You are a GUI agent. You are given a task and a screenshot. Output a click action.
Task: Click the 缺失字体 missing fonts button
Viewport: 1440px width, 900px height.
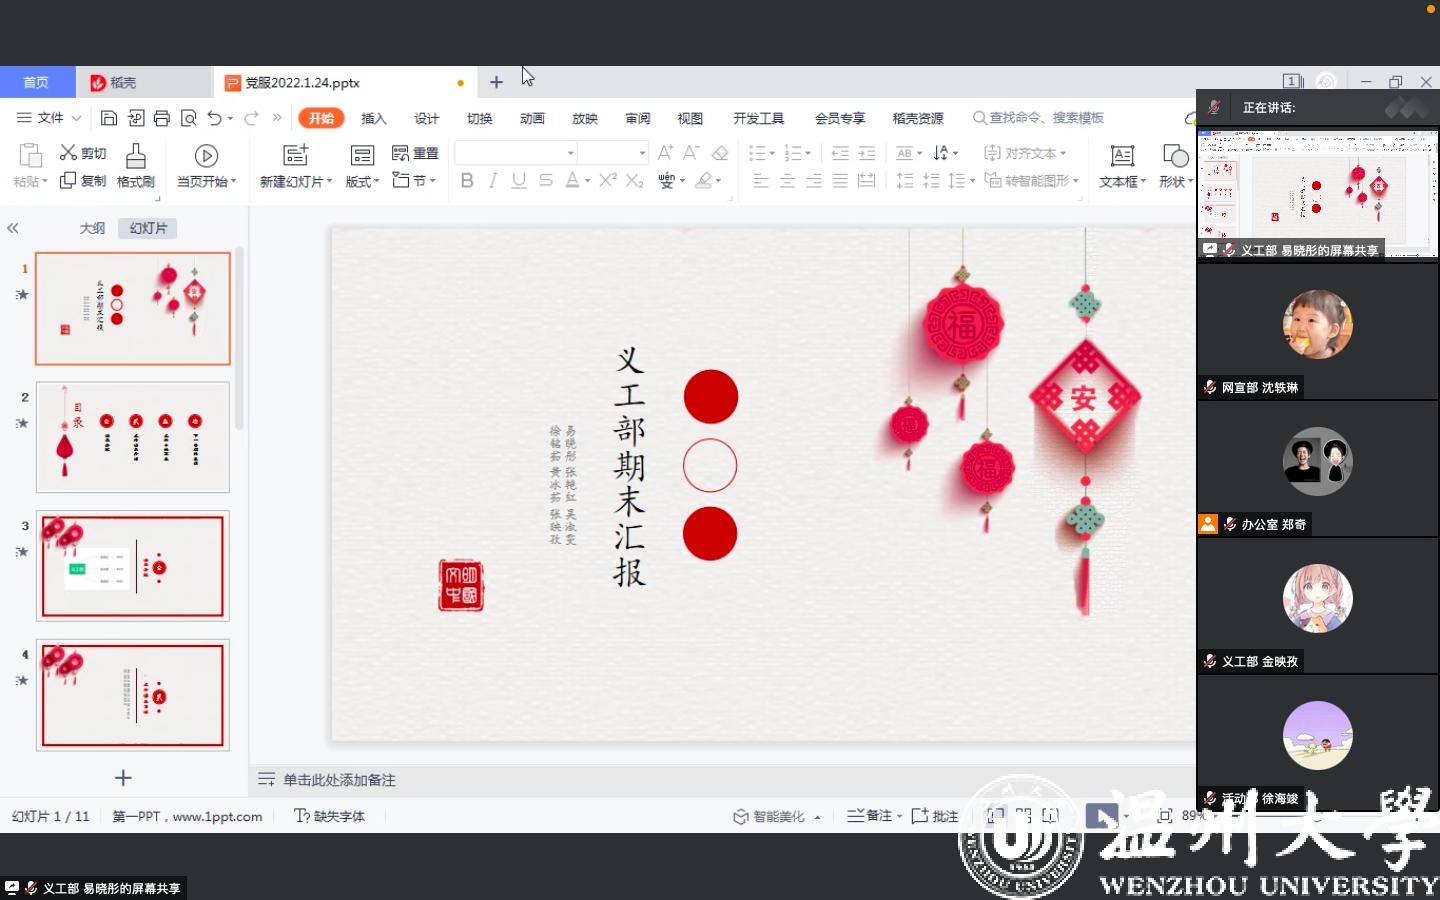(330, 816)
